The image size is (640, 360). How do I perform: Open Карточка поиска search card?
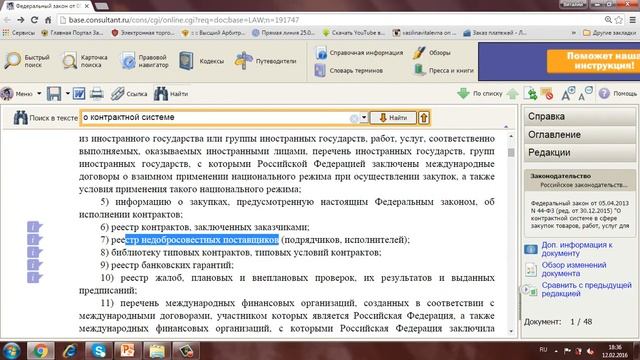click(85, 61)
